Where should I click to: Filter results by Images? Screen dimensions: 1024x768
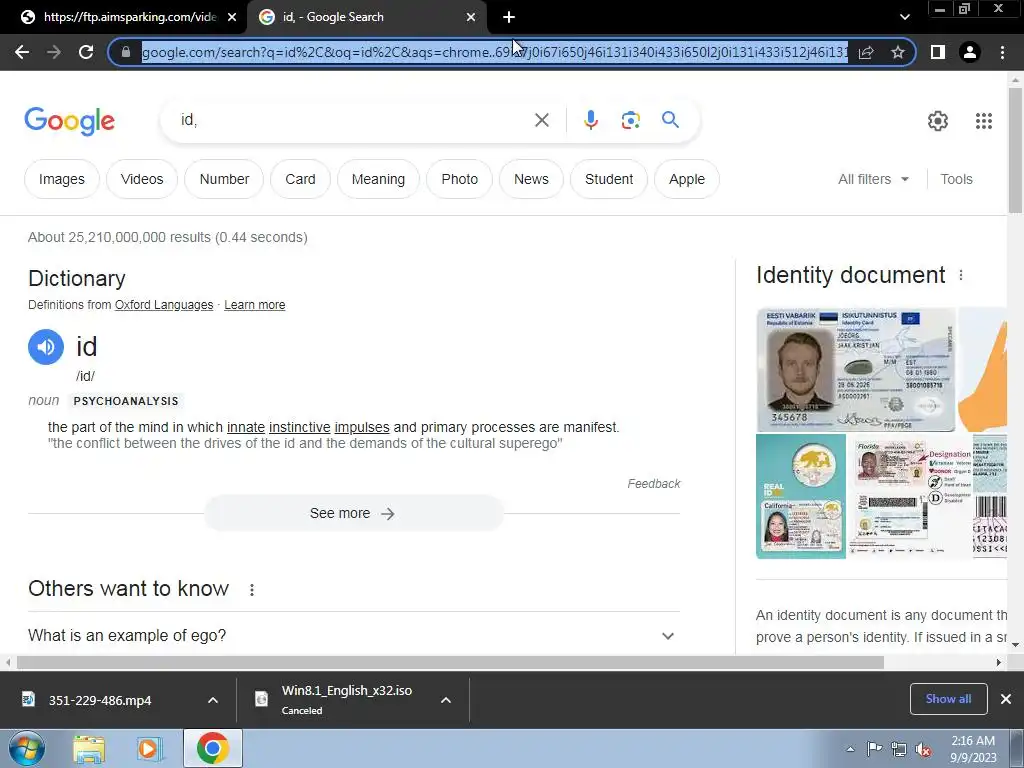point(62,179)
